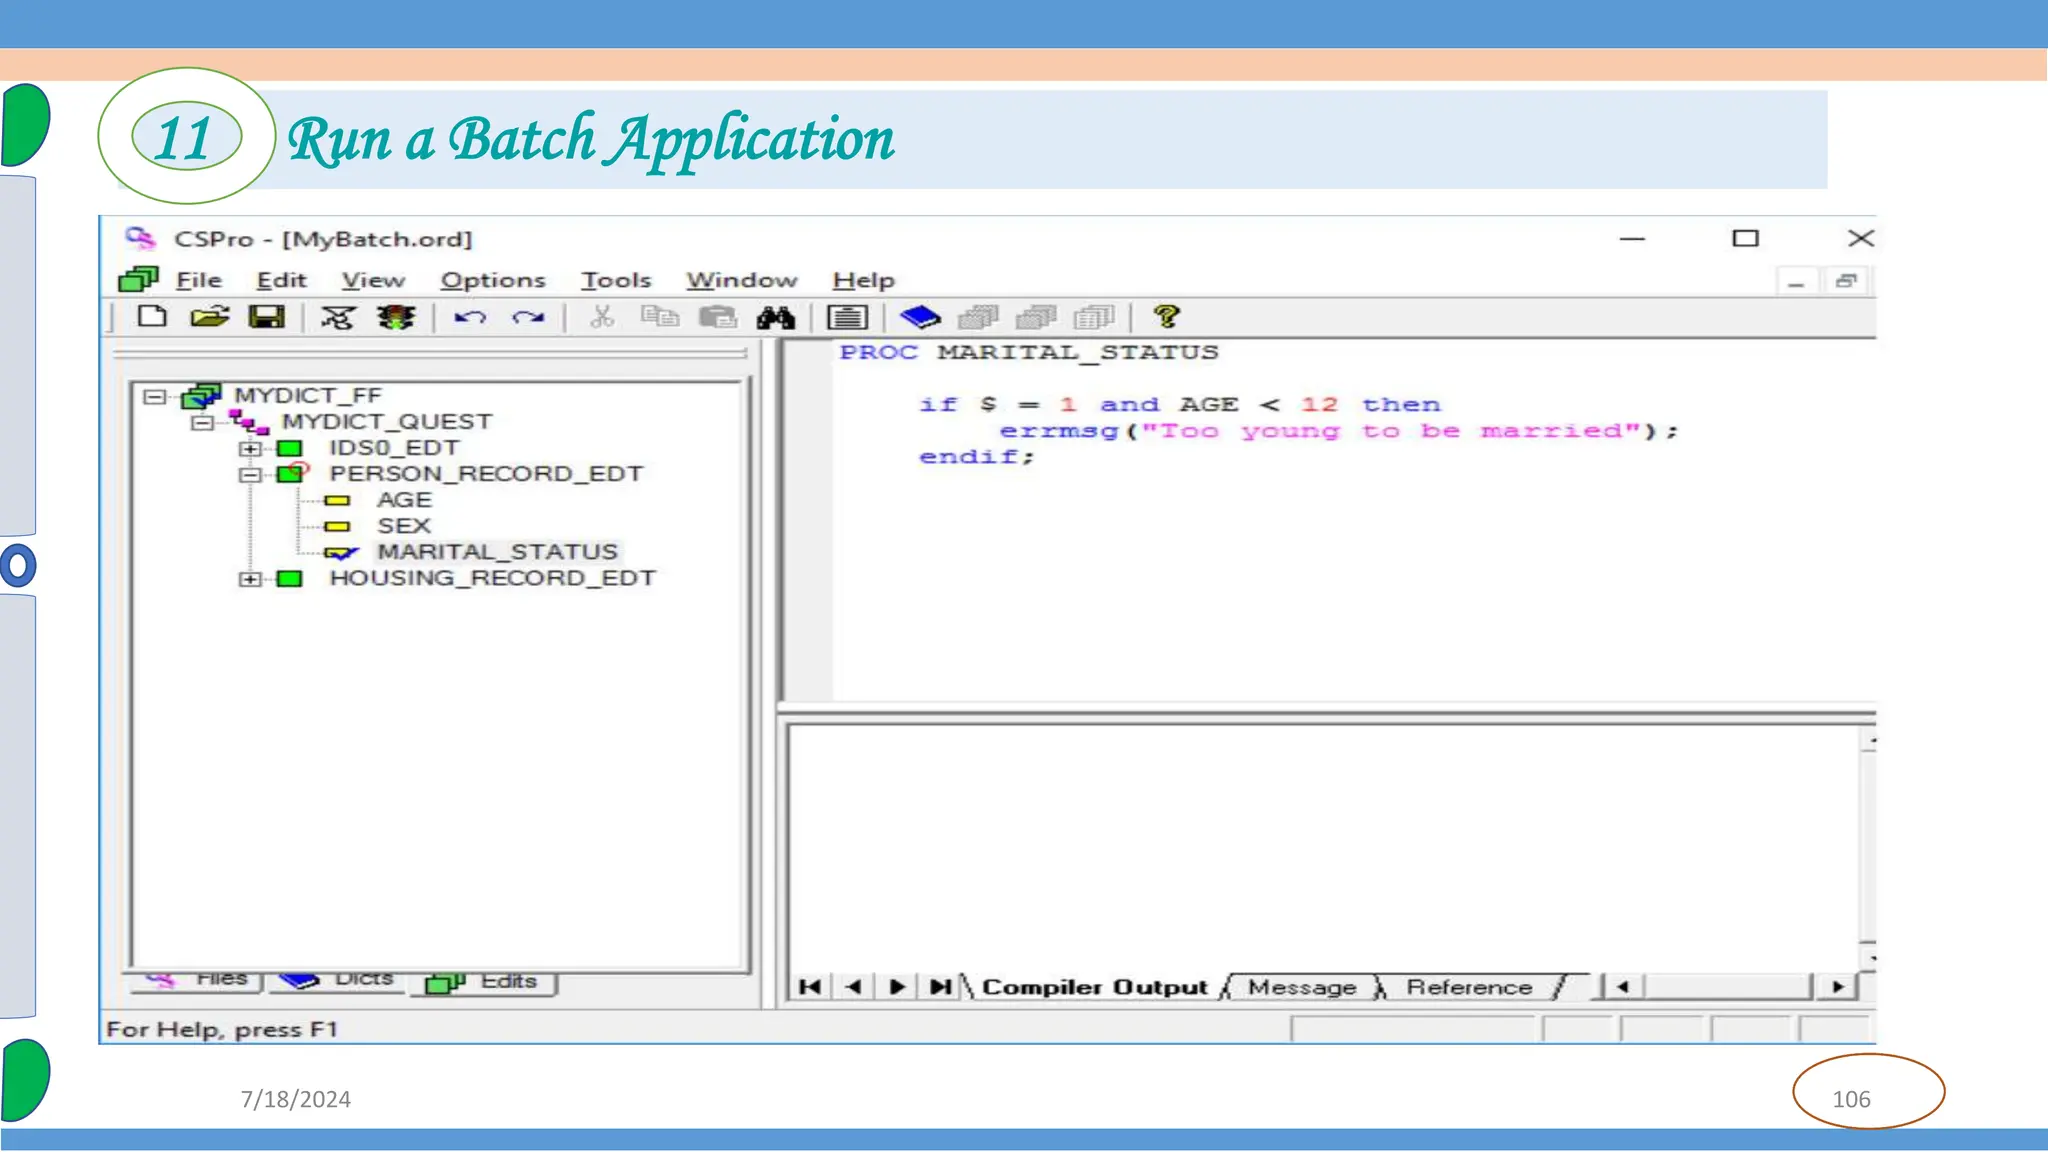Viewport: 2048px width, 1152px height.
Task: Collapse the MYDICT_FF tree node
Action: click(x=154, y=397)
